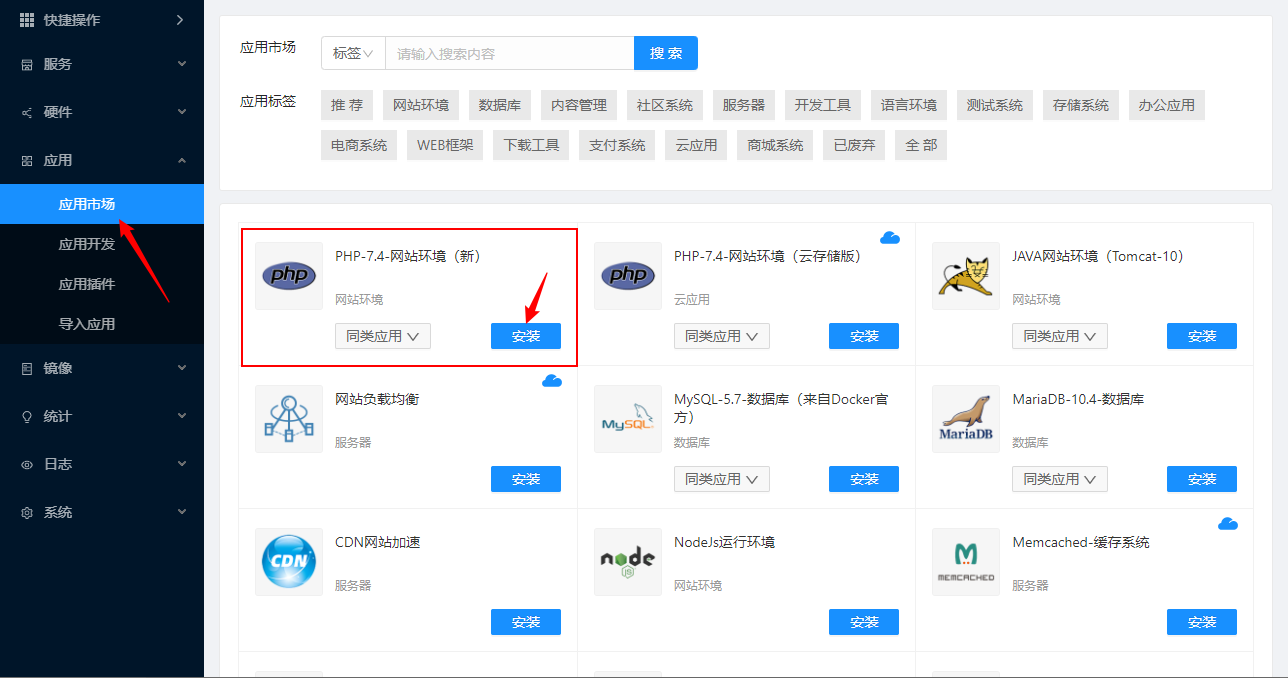Install MySQL-5.7-数据库
Viewport: 1288px width, 678px height.
click(x=864, y=479)
